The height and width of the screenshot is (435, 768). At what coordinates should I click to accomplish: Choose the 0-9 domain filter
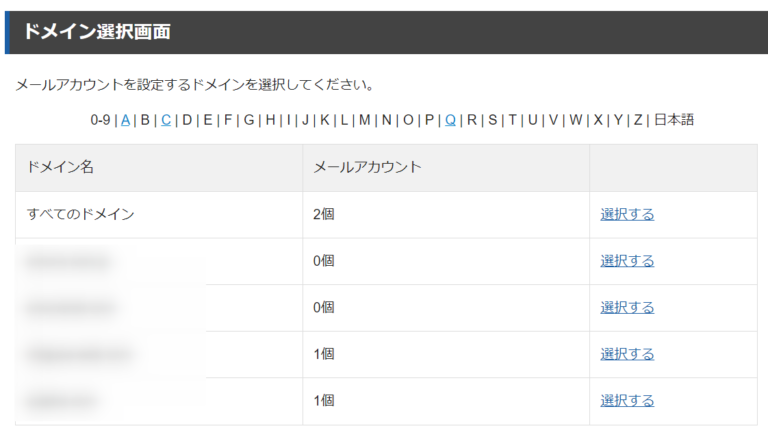(100, 120)
